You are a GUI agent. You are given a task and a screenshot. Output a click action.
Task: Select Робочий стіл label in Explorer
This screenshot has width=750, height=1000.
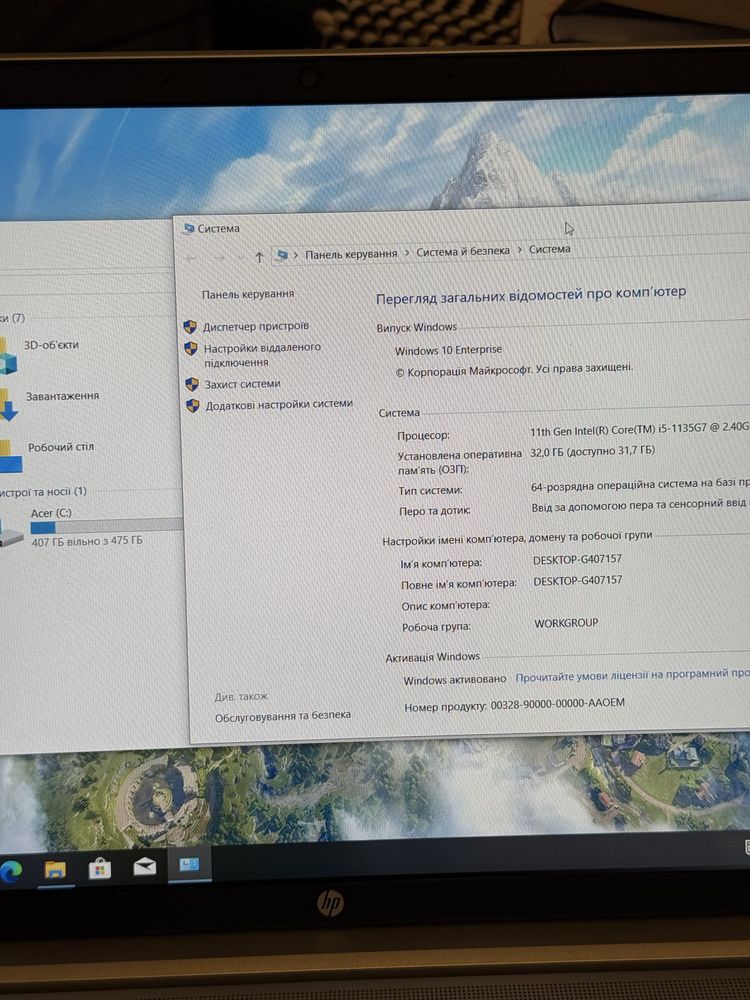point(61,447)
